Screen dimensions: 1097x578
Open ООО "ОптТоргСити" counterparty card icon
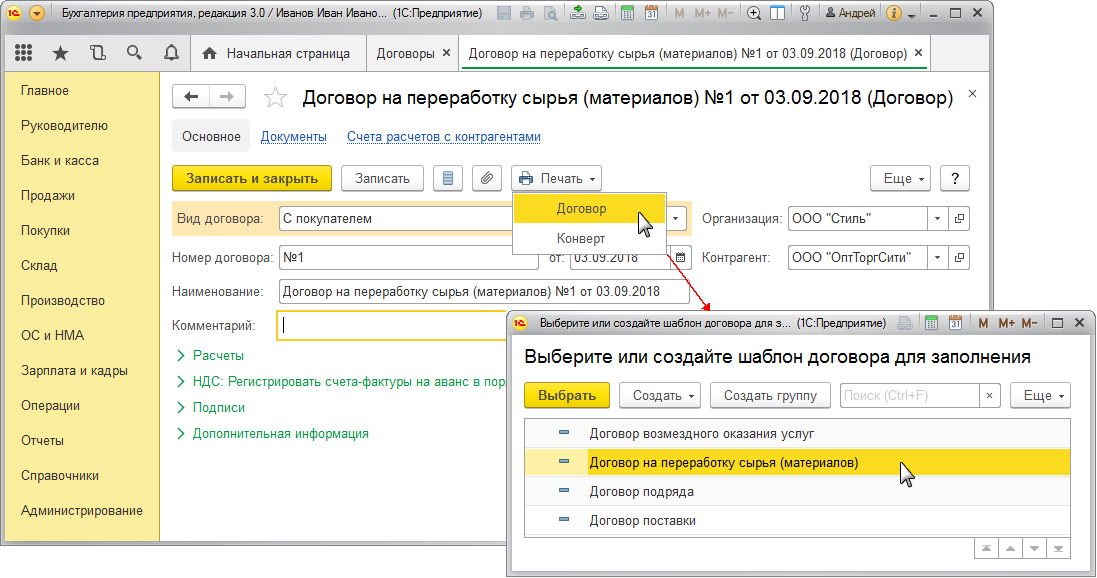[959, 258]
